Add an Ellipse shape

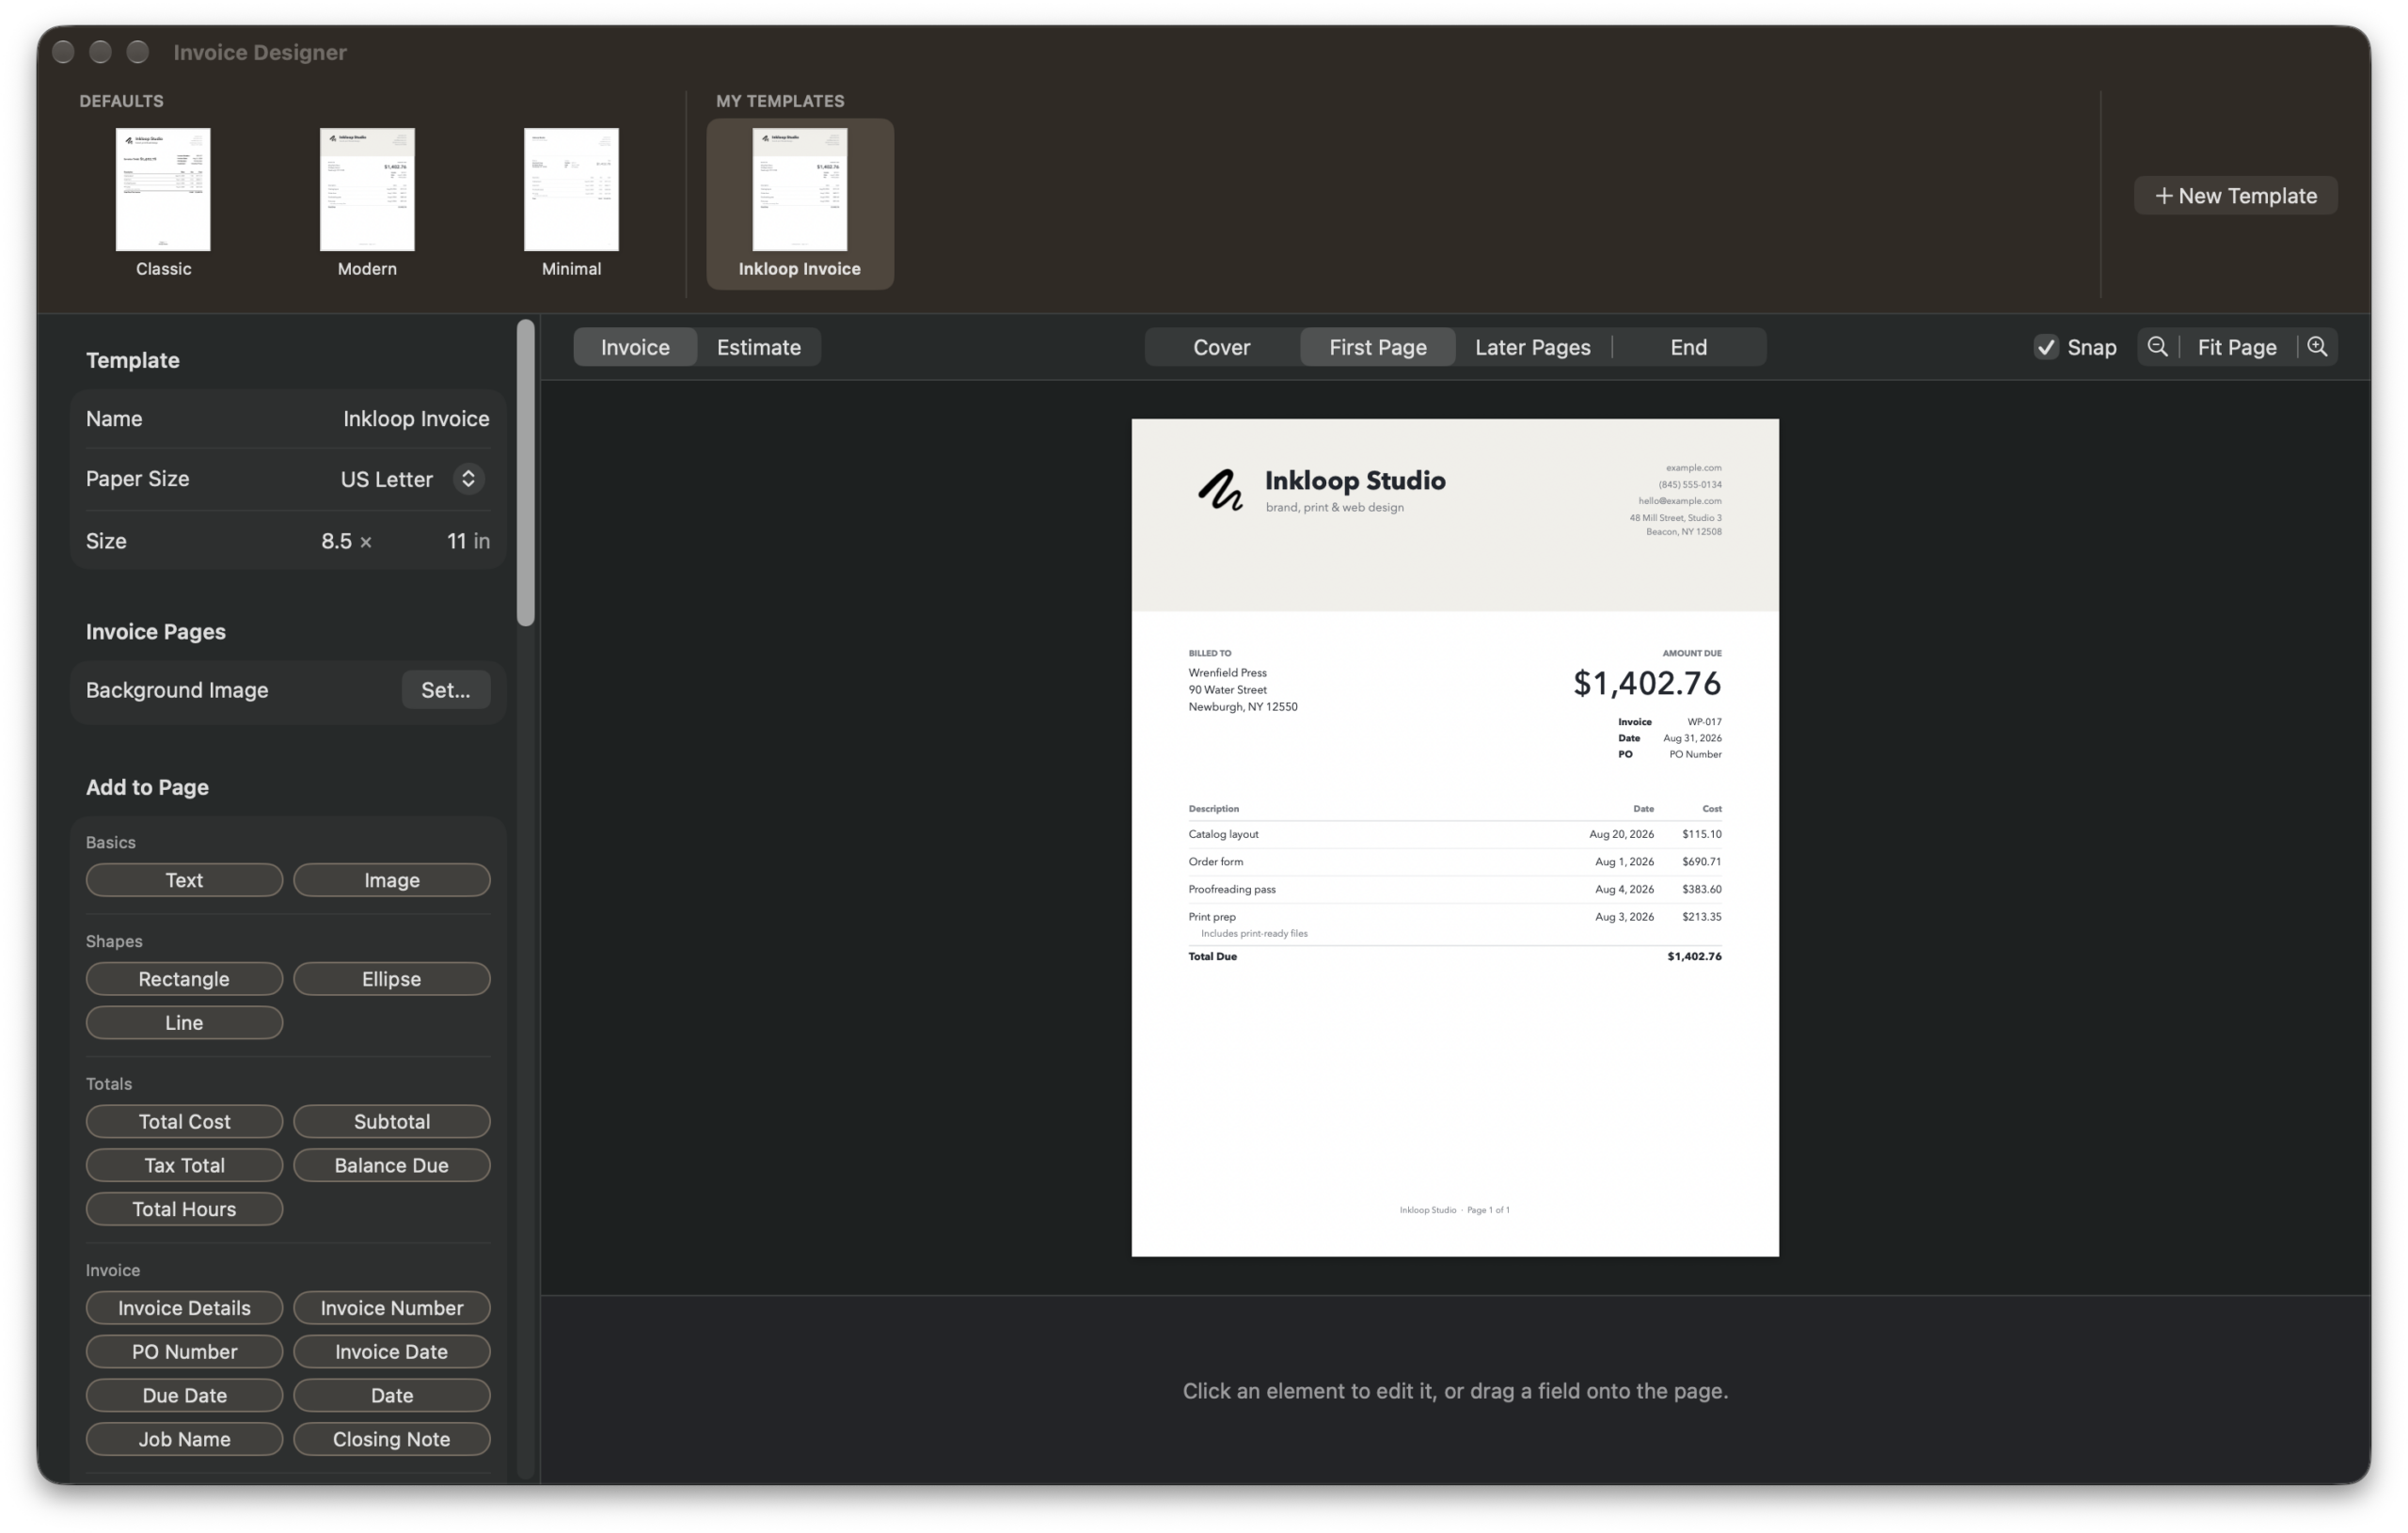pos(391,979)
